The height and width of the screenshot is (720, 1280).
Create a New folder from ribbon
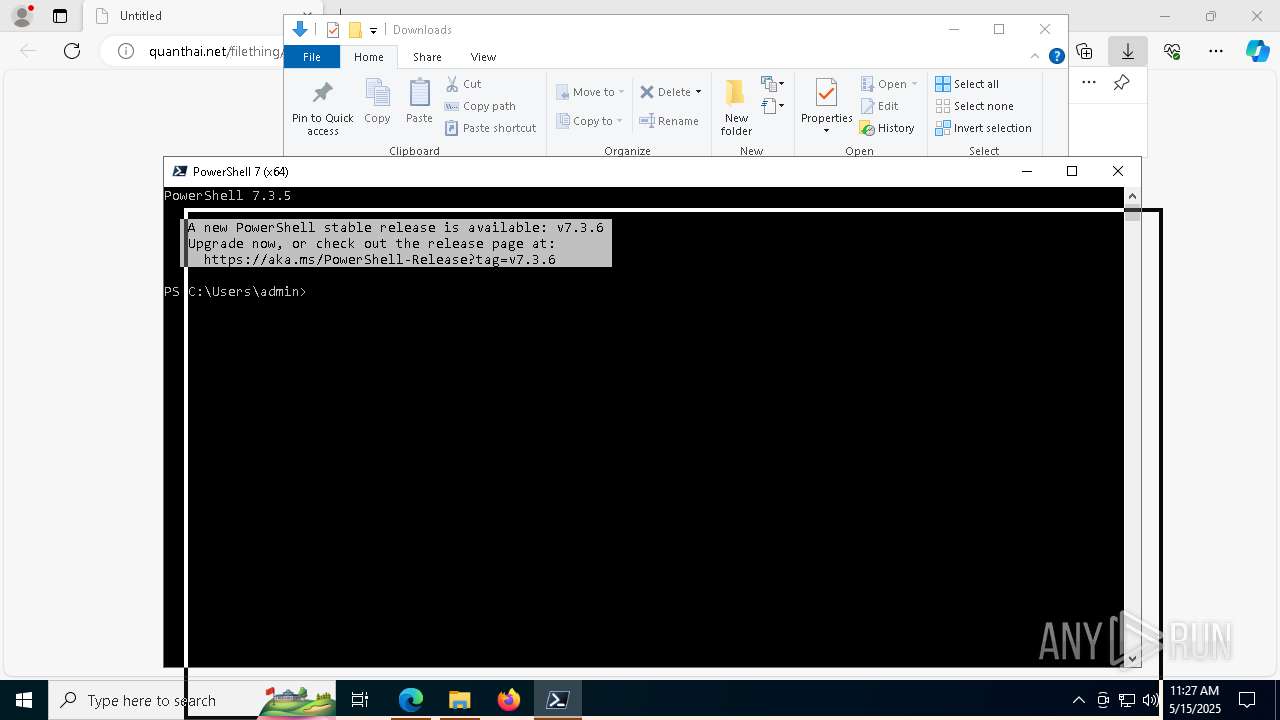tap(736, 107)
